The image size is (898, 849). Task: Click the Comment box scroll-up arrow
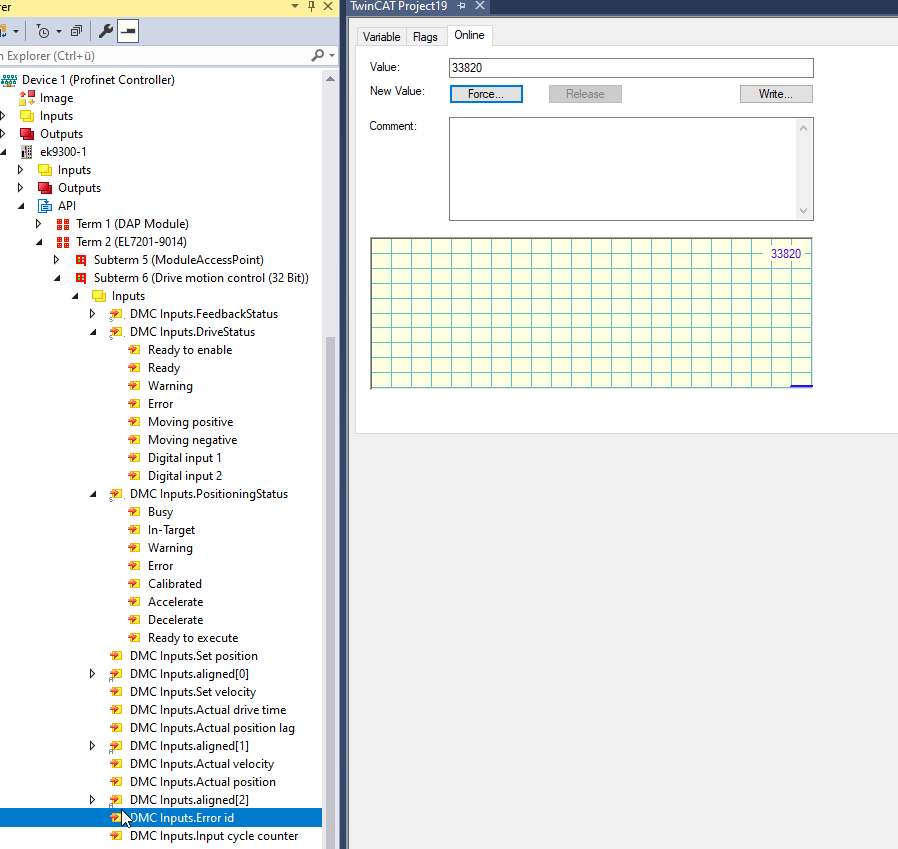coord(804,128)
